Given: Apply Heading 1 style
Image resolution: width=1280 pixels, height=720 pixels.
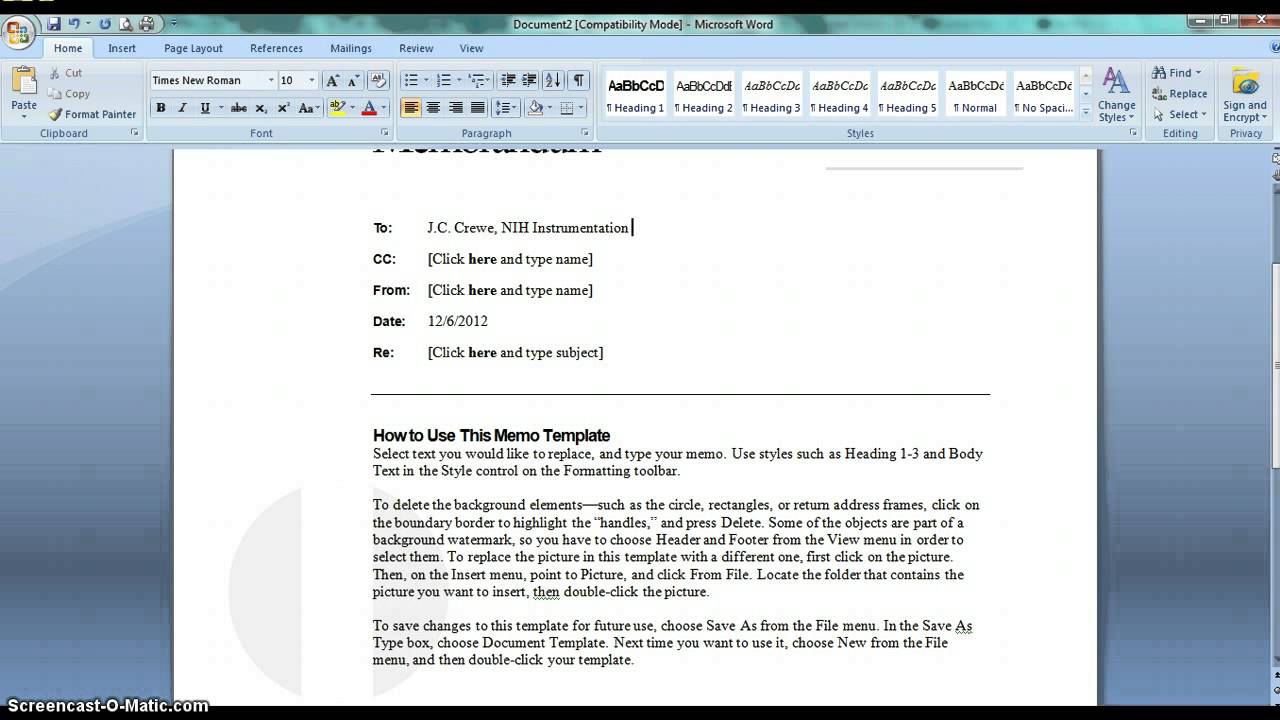Looking at the screenshot, I should [x=636, y=95].
